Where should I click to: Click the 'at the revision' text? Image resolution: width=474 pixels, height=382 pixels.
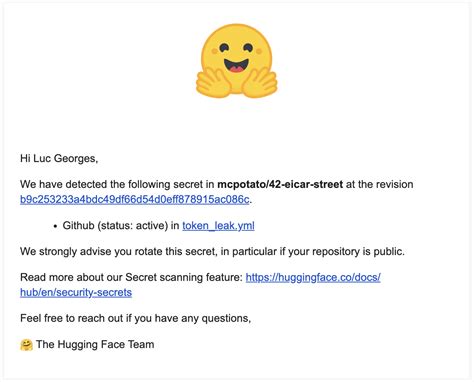coord(379,184)
